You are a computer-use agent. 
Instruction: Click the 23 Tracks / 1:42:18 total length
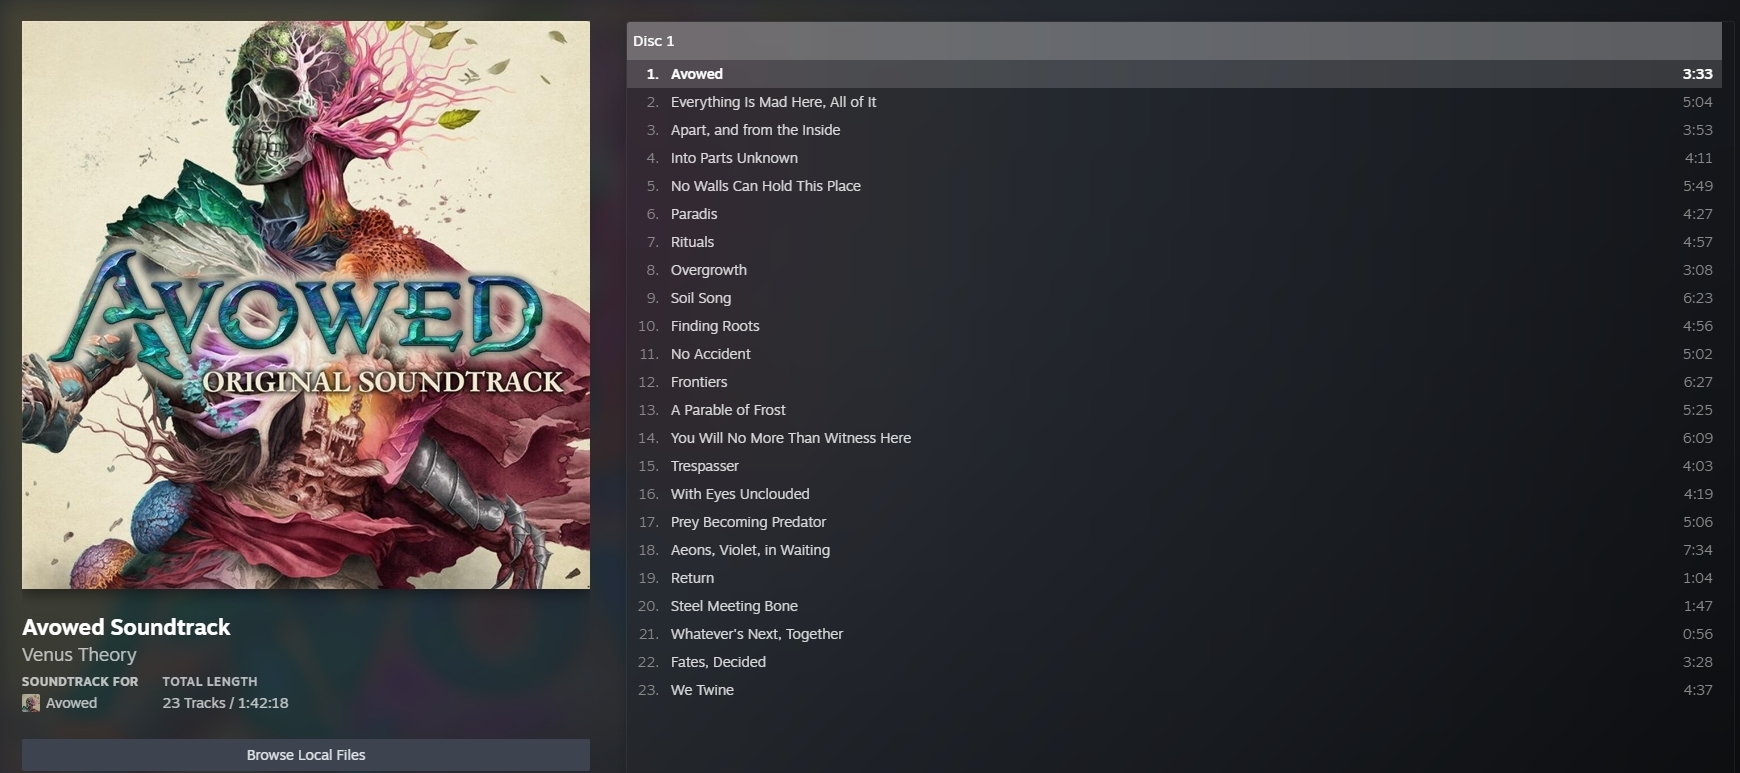tap(225, 703)
